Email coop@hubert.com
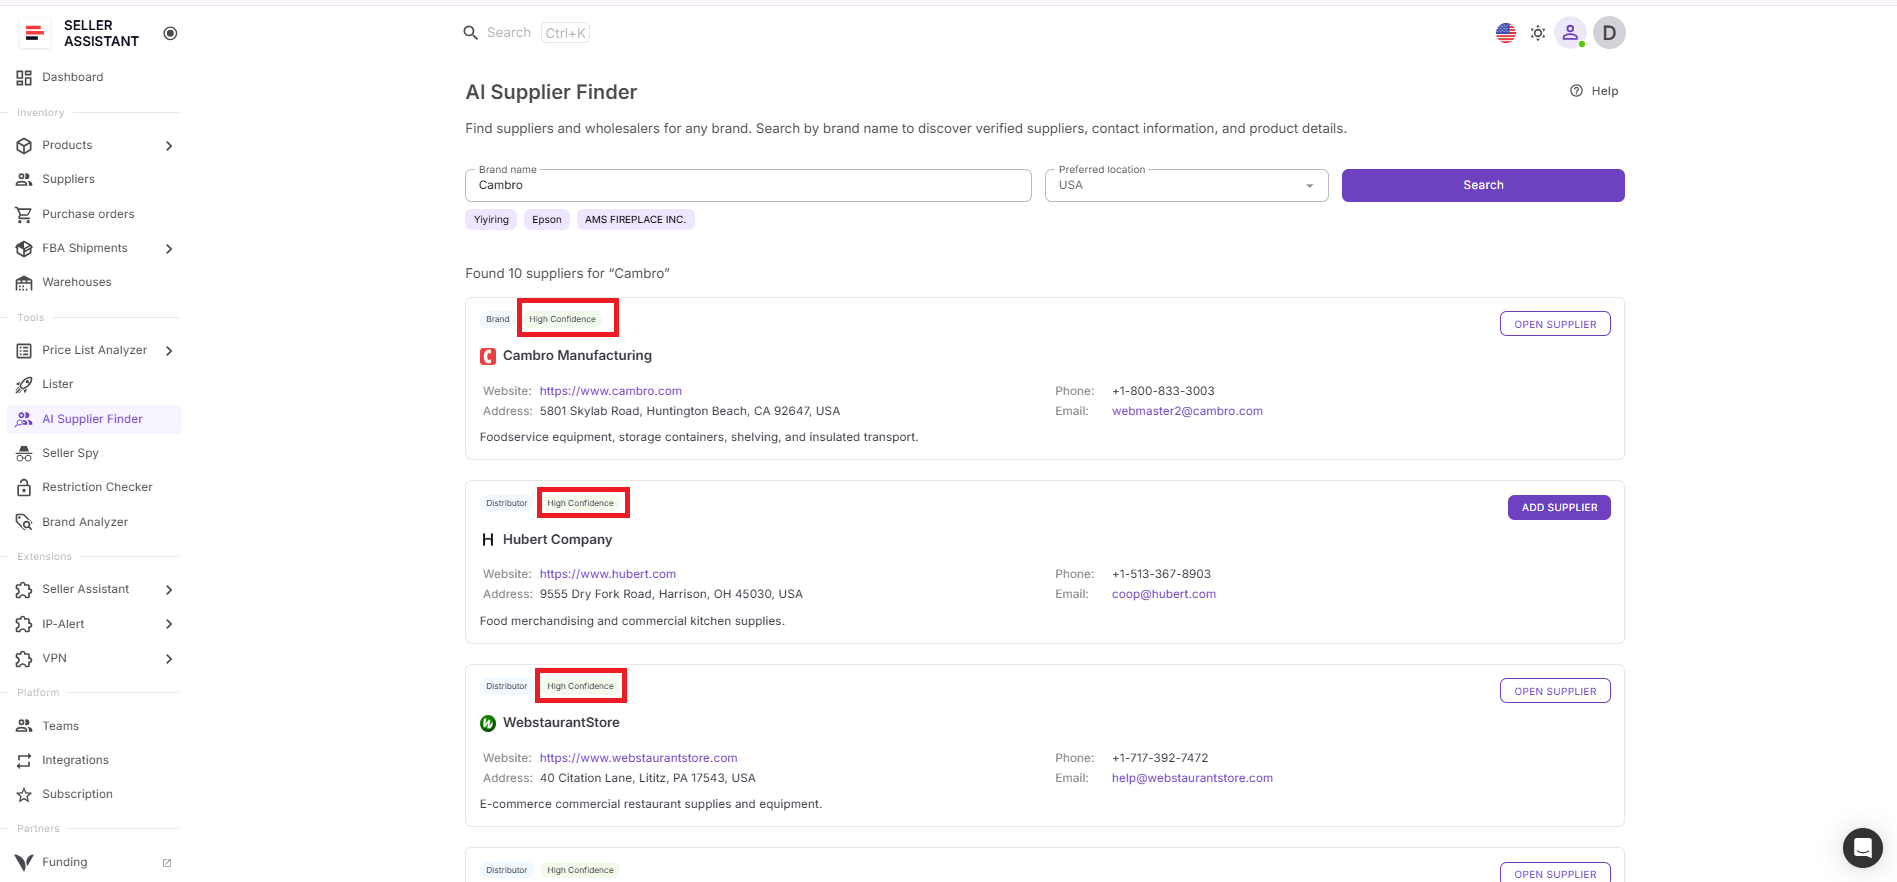This screenshot has height=882, width=1897. (x=1164, y=594)
